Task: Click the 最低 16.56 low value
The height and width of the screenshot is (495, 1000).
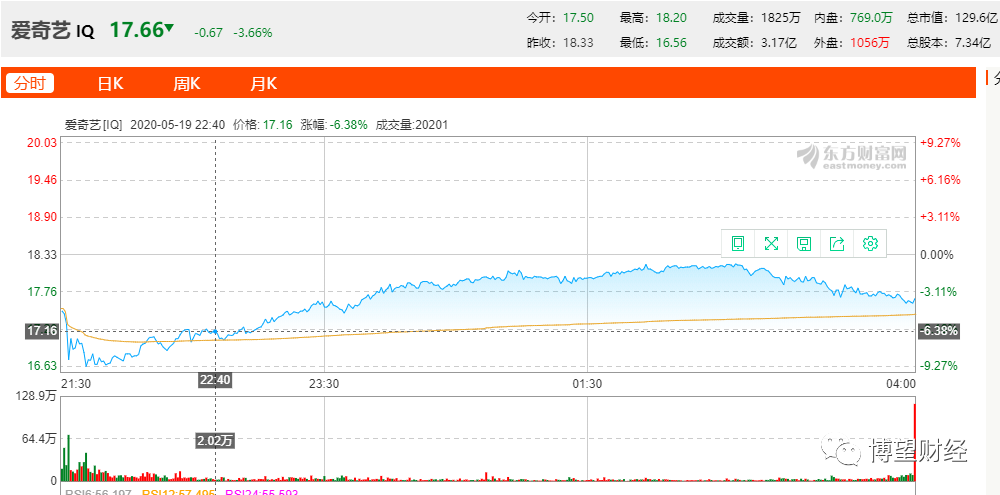Action: [671, 43]
